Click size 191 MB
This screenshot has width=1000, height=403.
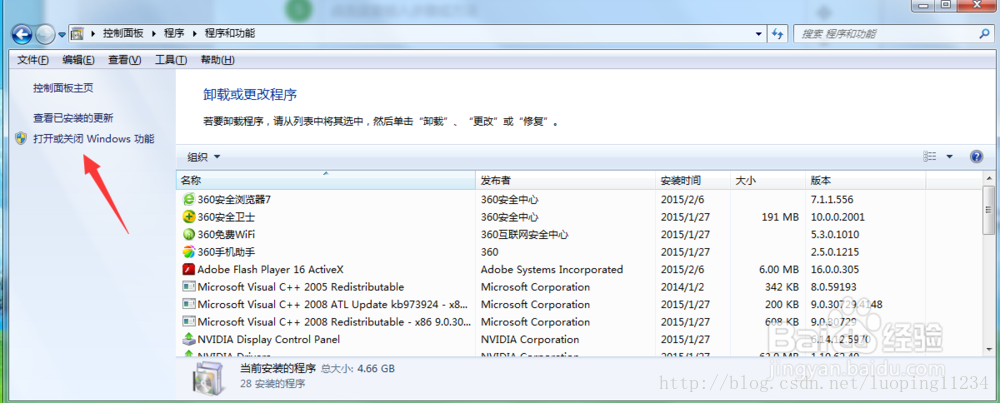(x=780, y=217)
